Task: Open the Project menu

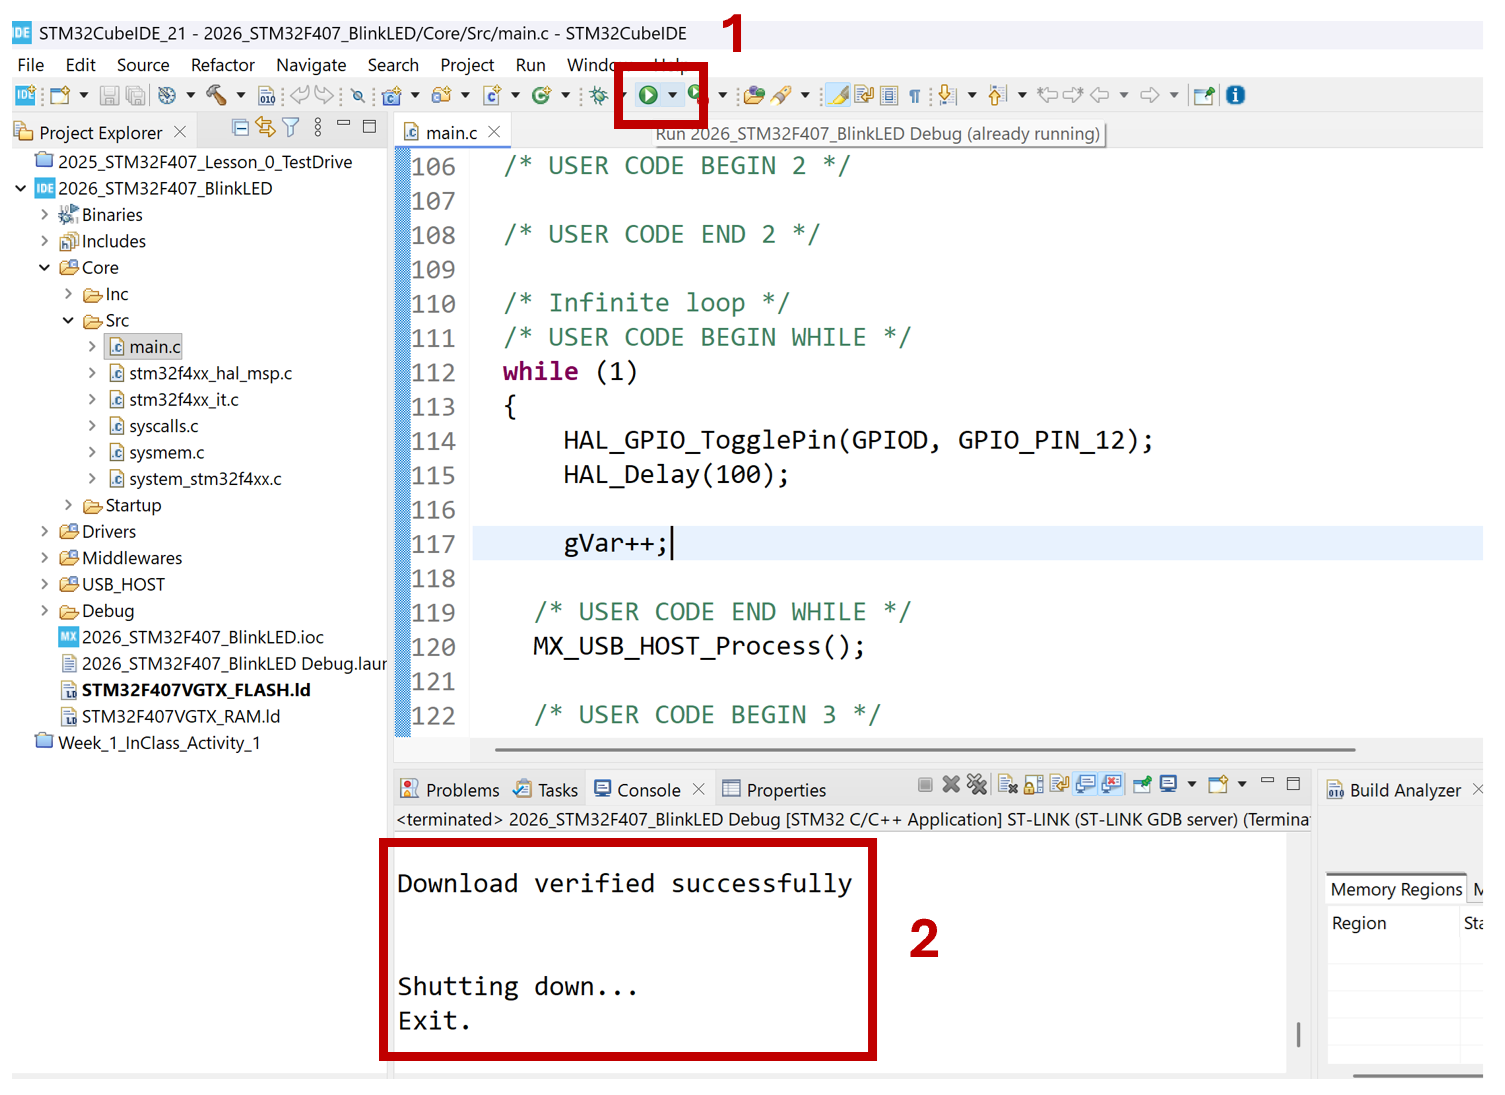Action: [x=467, y=65]
